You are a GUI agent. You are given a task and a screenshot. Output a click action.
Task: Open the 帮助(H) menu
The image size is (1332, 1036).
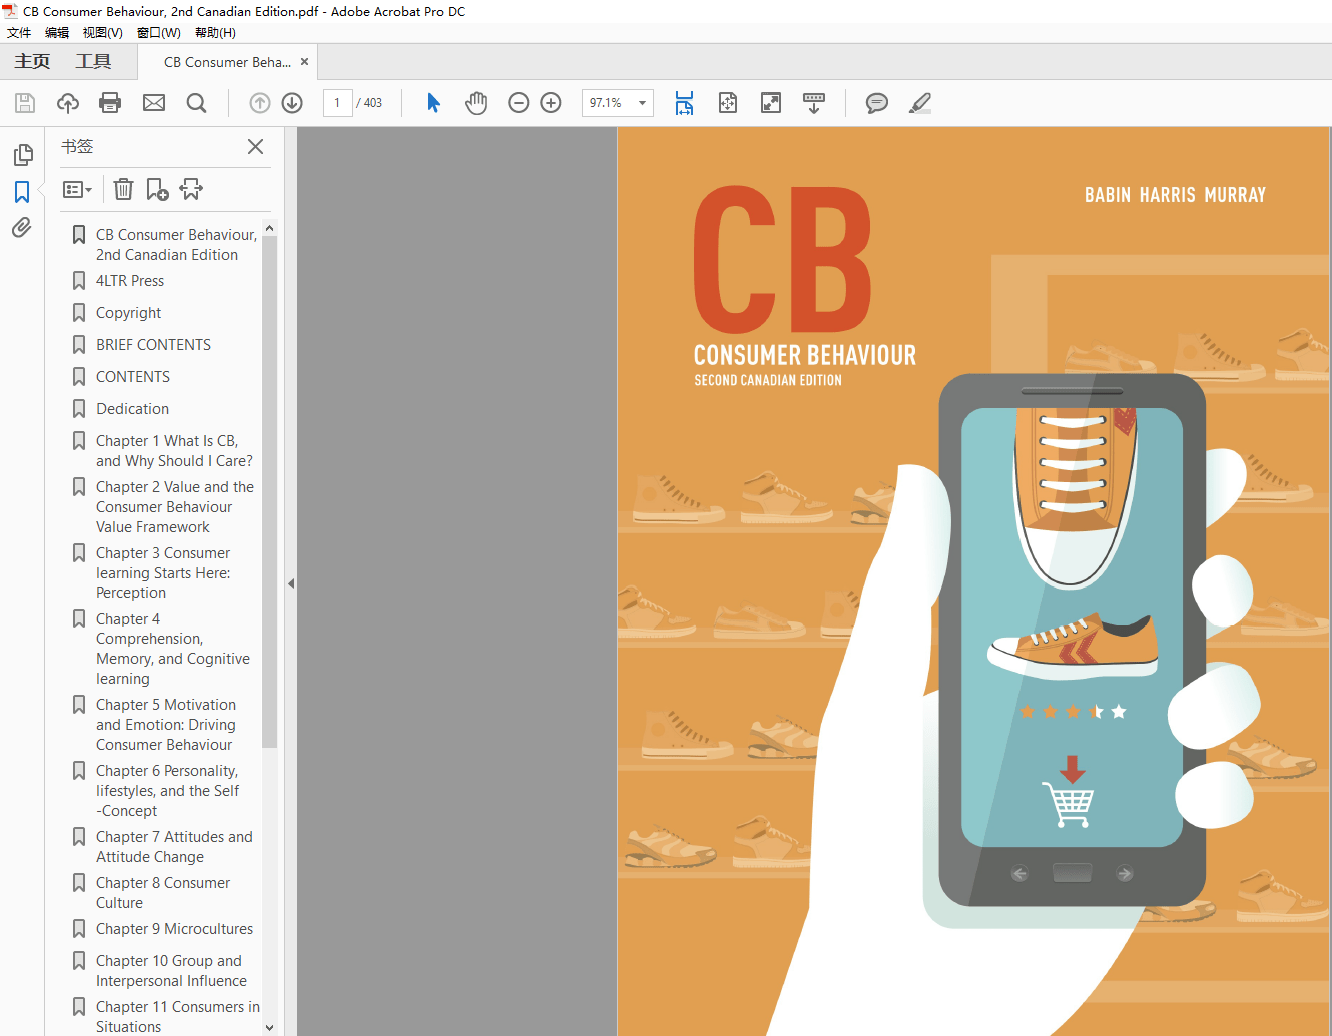click(215, 33)
